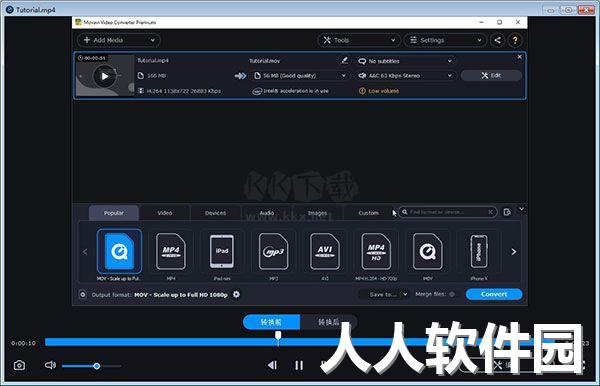Select the MP4 H.264 HD 720p preset
600x386 pixels.
[376, 255]
